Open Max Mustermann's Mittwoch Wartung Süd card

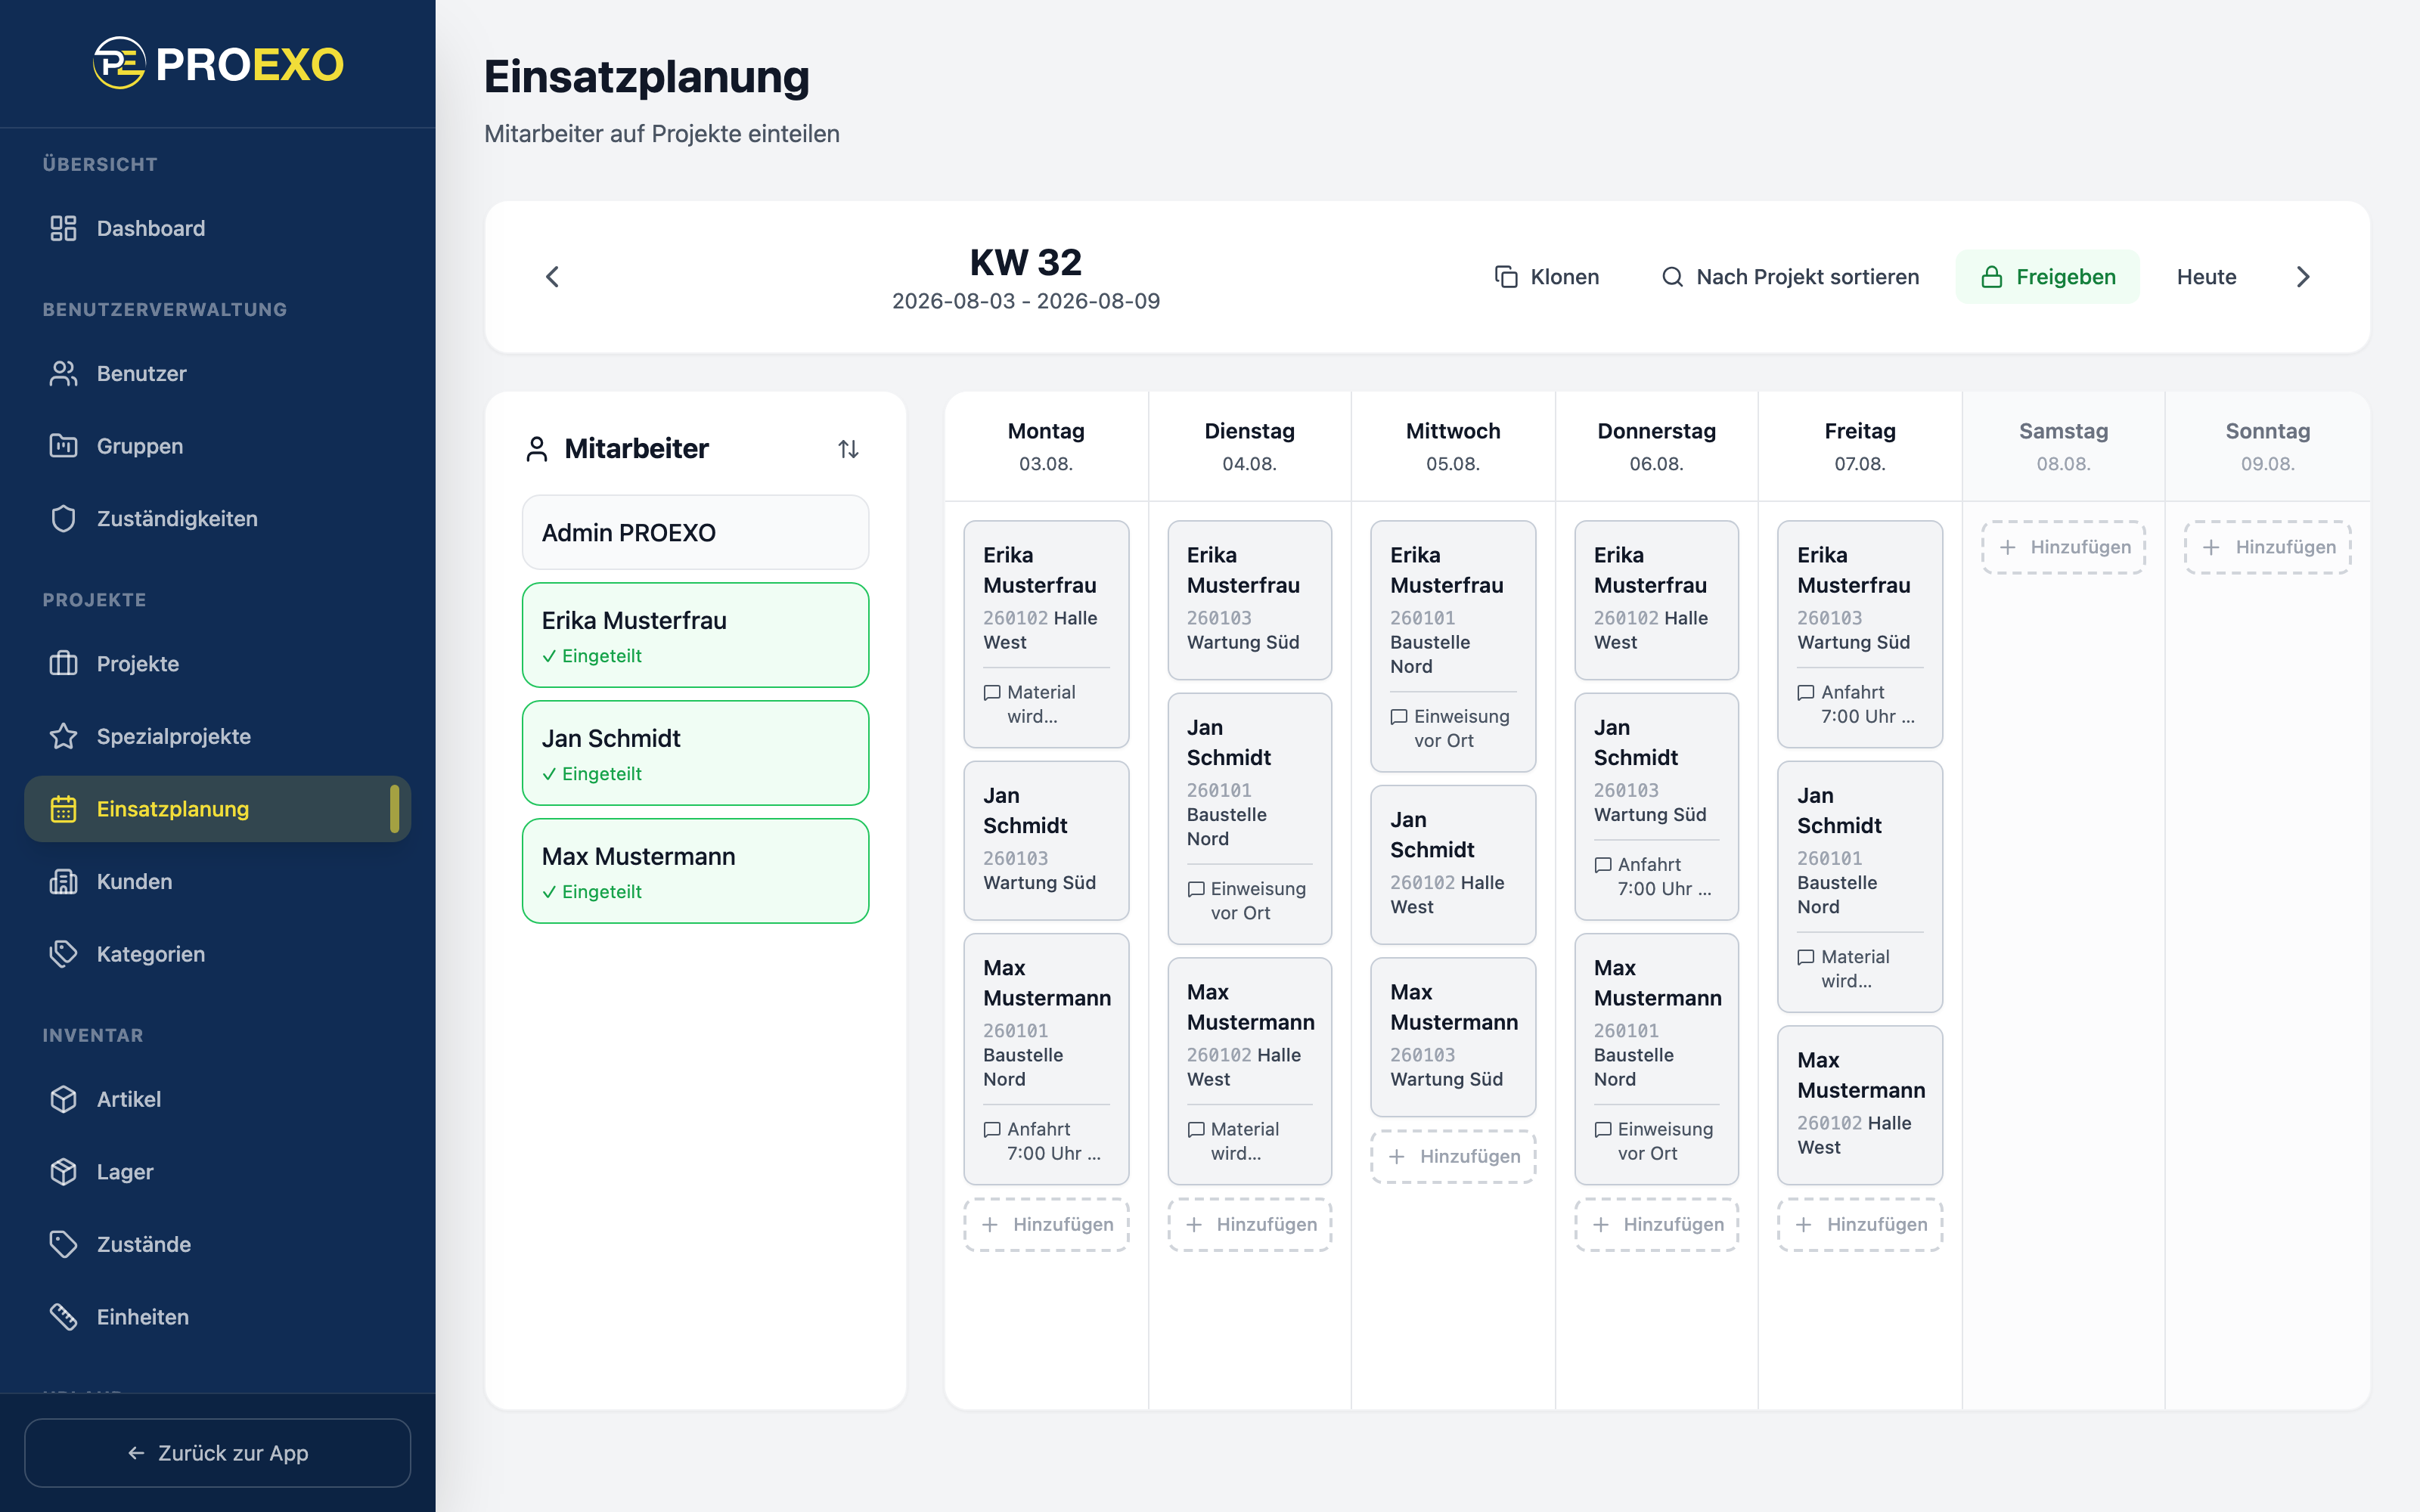pos(1453,1037)
